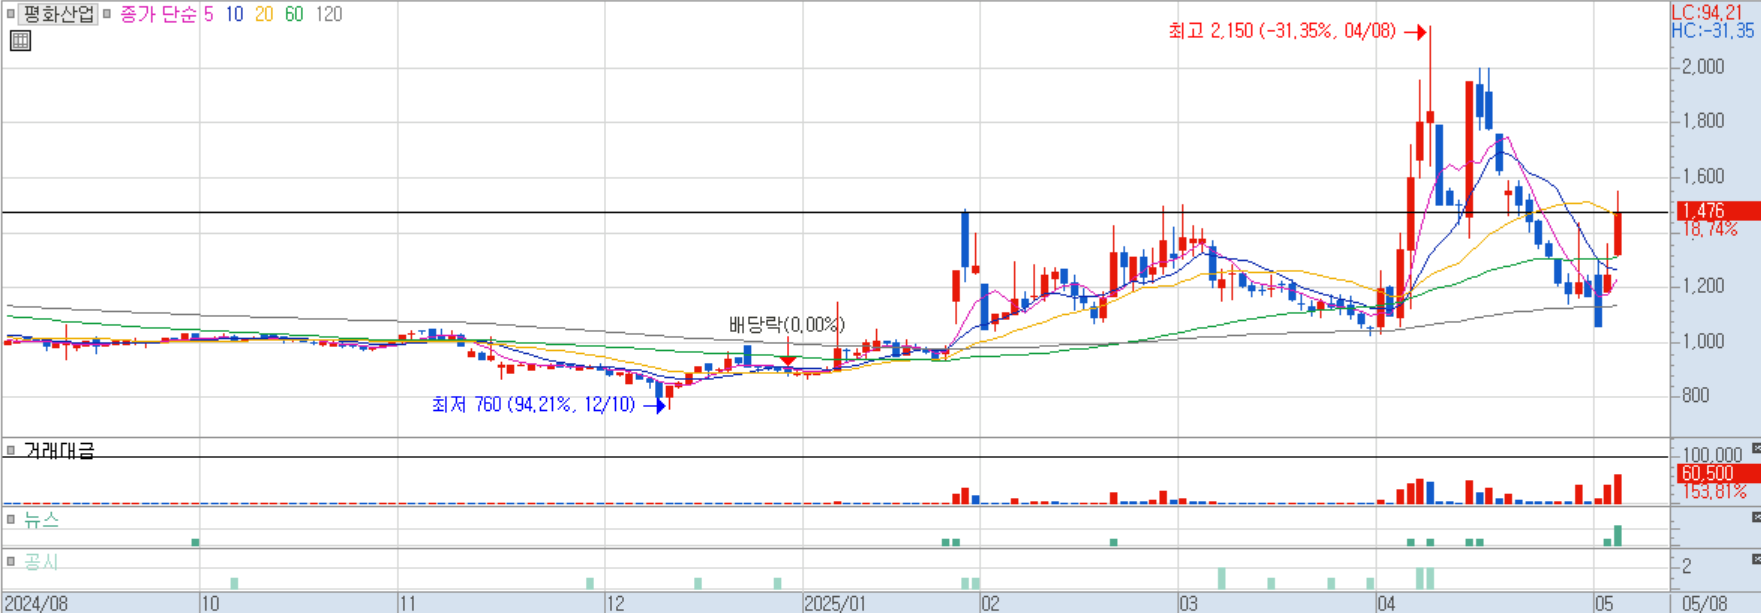Click the 04 month date axis label
1761x613 pixels.
[1386, 603]
